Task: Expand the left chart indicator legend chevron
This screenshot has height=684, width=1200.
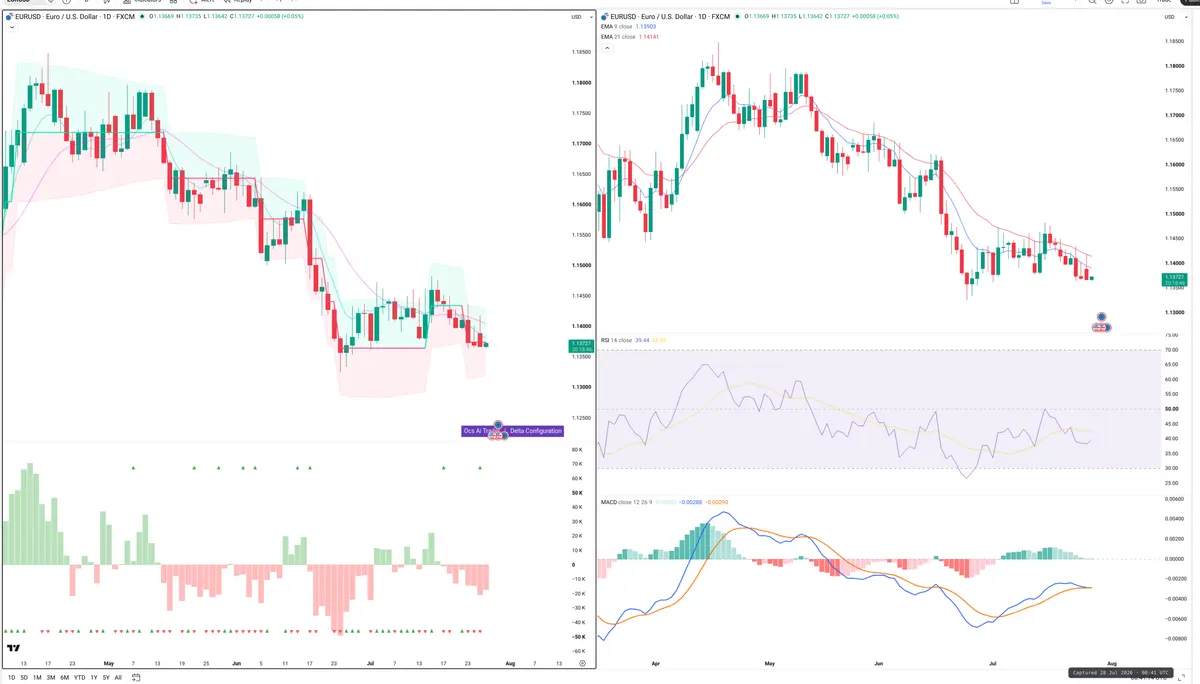Action: coord(11,27)
